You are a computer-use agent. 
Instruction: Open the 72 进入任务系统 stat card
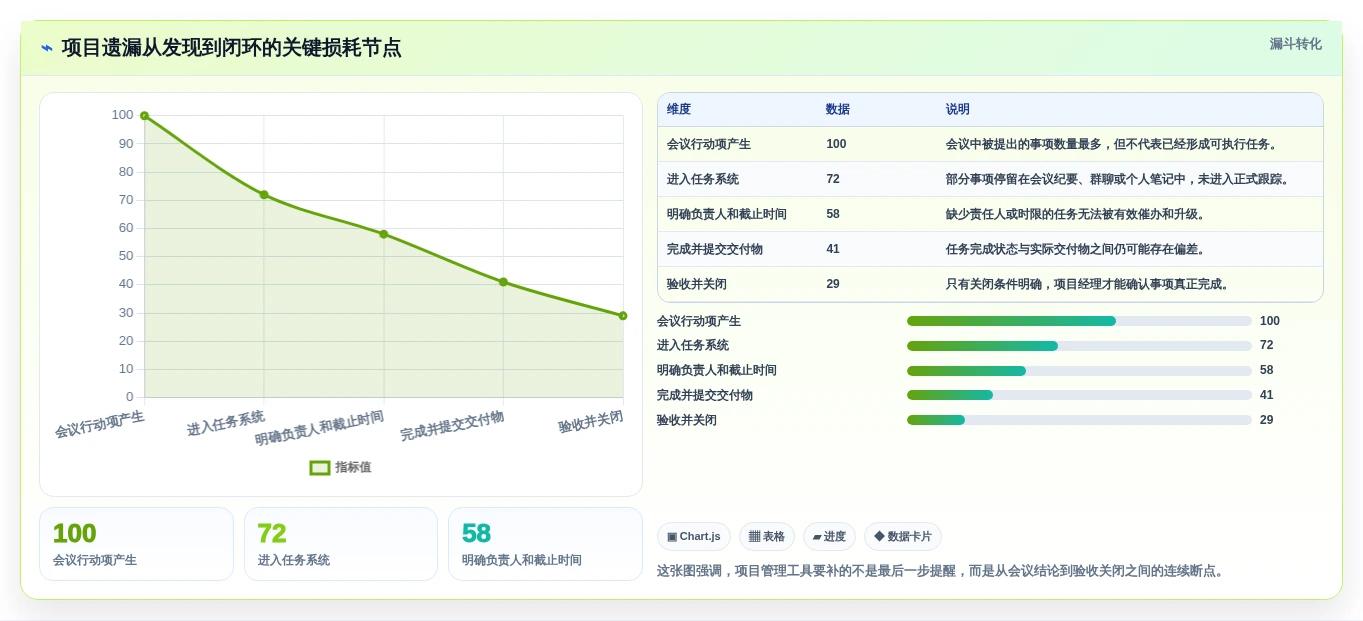pyautogui.click(x=341, y=544)
